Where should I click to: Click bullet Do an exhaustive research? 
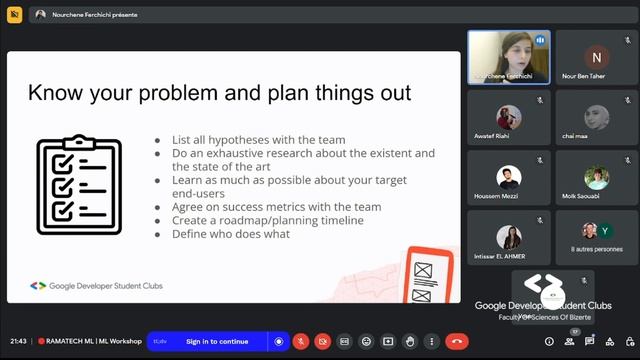click(x=303, y=160)
